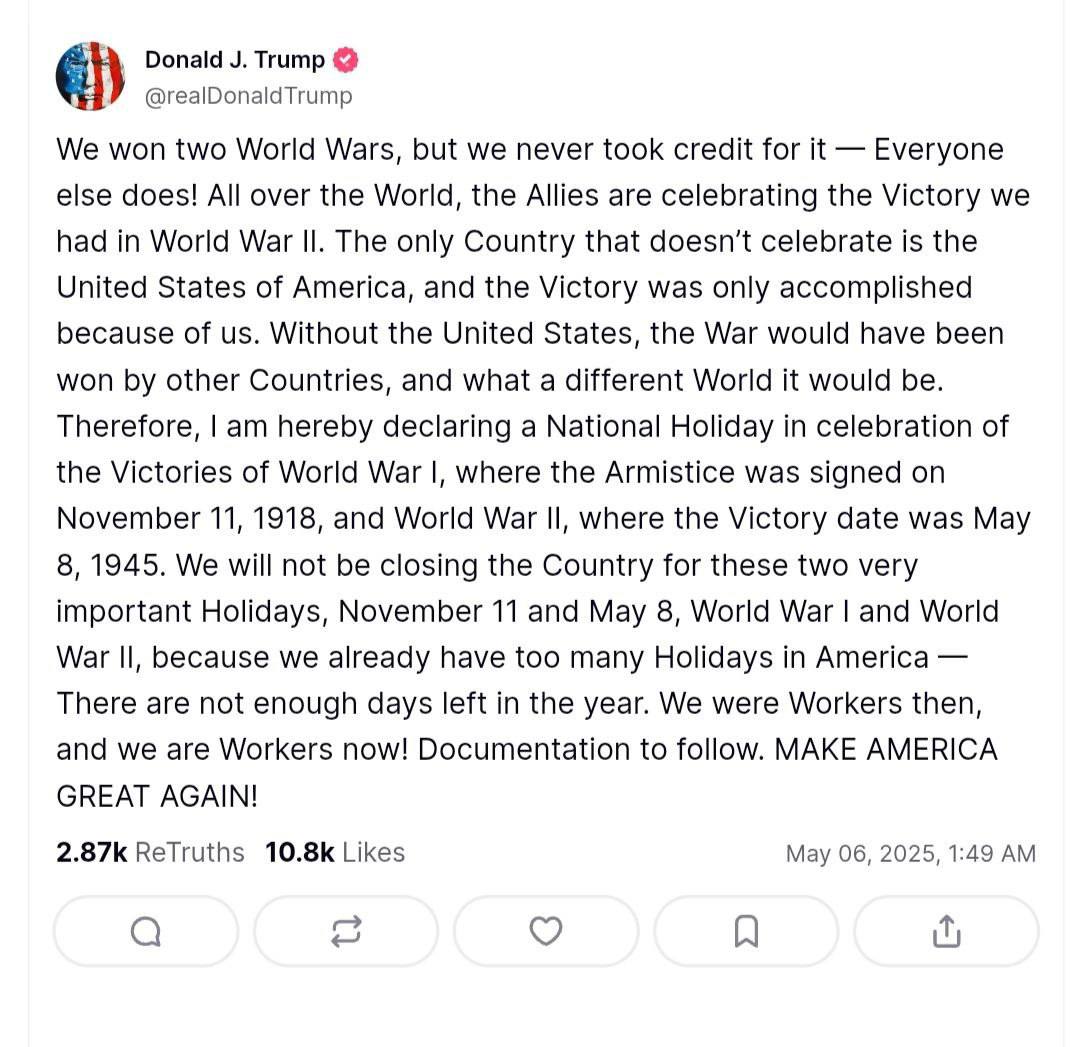The image size is (1080, 1047).
Task: View the 2.87k ReTruths list
Action: 150,852
